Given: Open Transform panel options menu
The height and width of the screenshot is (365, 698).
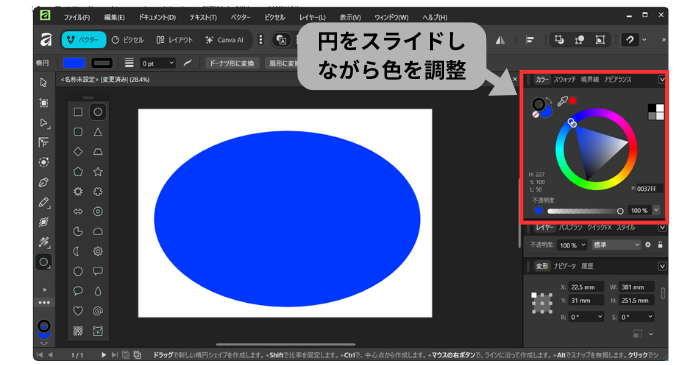Looking at the screenshot, I should coord(662,266).
